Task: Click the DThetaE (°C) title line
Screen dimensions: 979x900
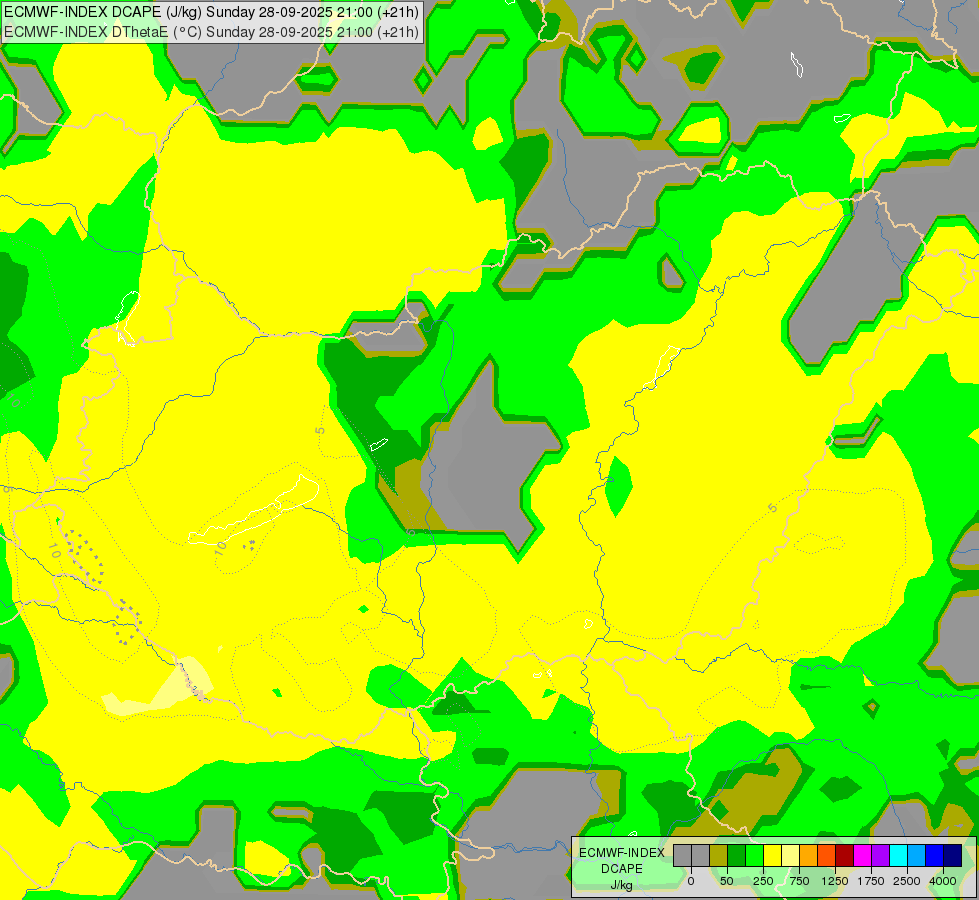Action: tap(211, 32)
